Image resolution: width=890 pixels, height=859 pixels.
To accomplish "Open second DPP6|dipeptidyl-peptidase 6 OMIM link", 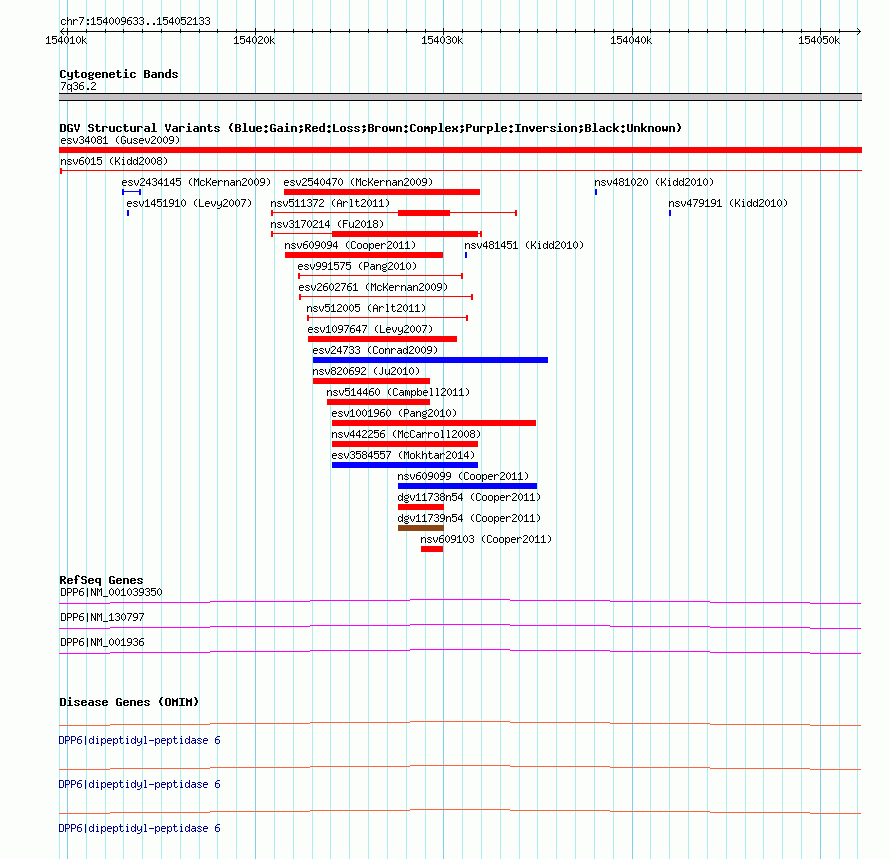I will coord(139,784).
